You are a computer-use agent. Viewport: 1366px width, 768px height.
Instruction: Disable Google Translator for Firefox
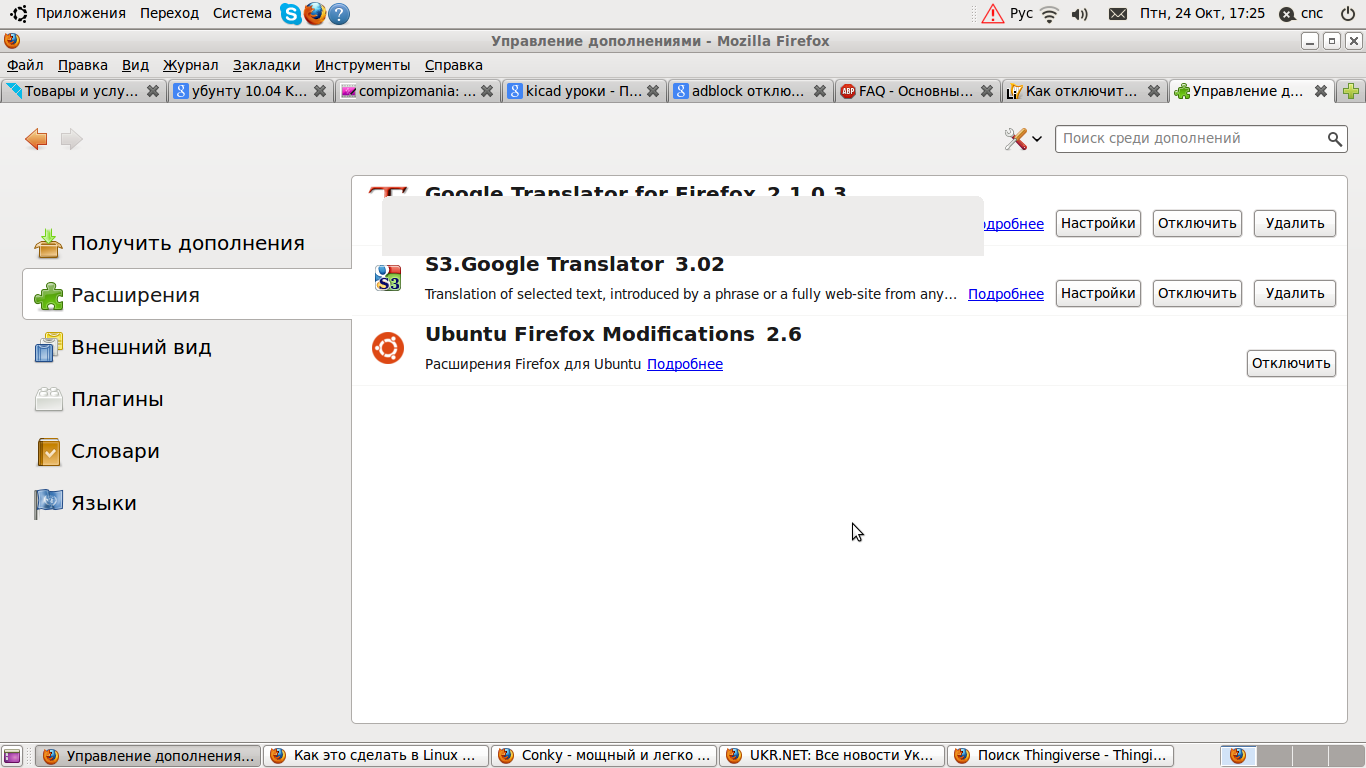pos(1197,223)
